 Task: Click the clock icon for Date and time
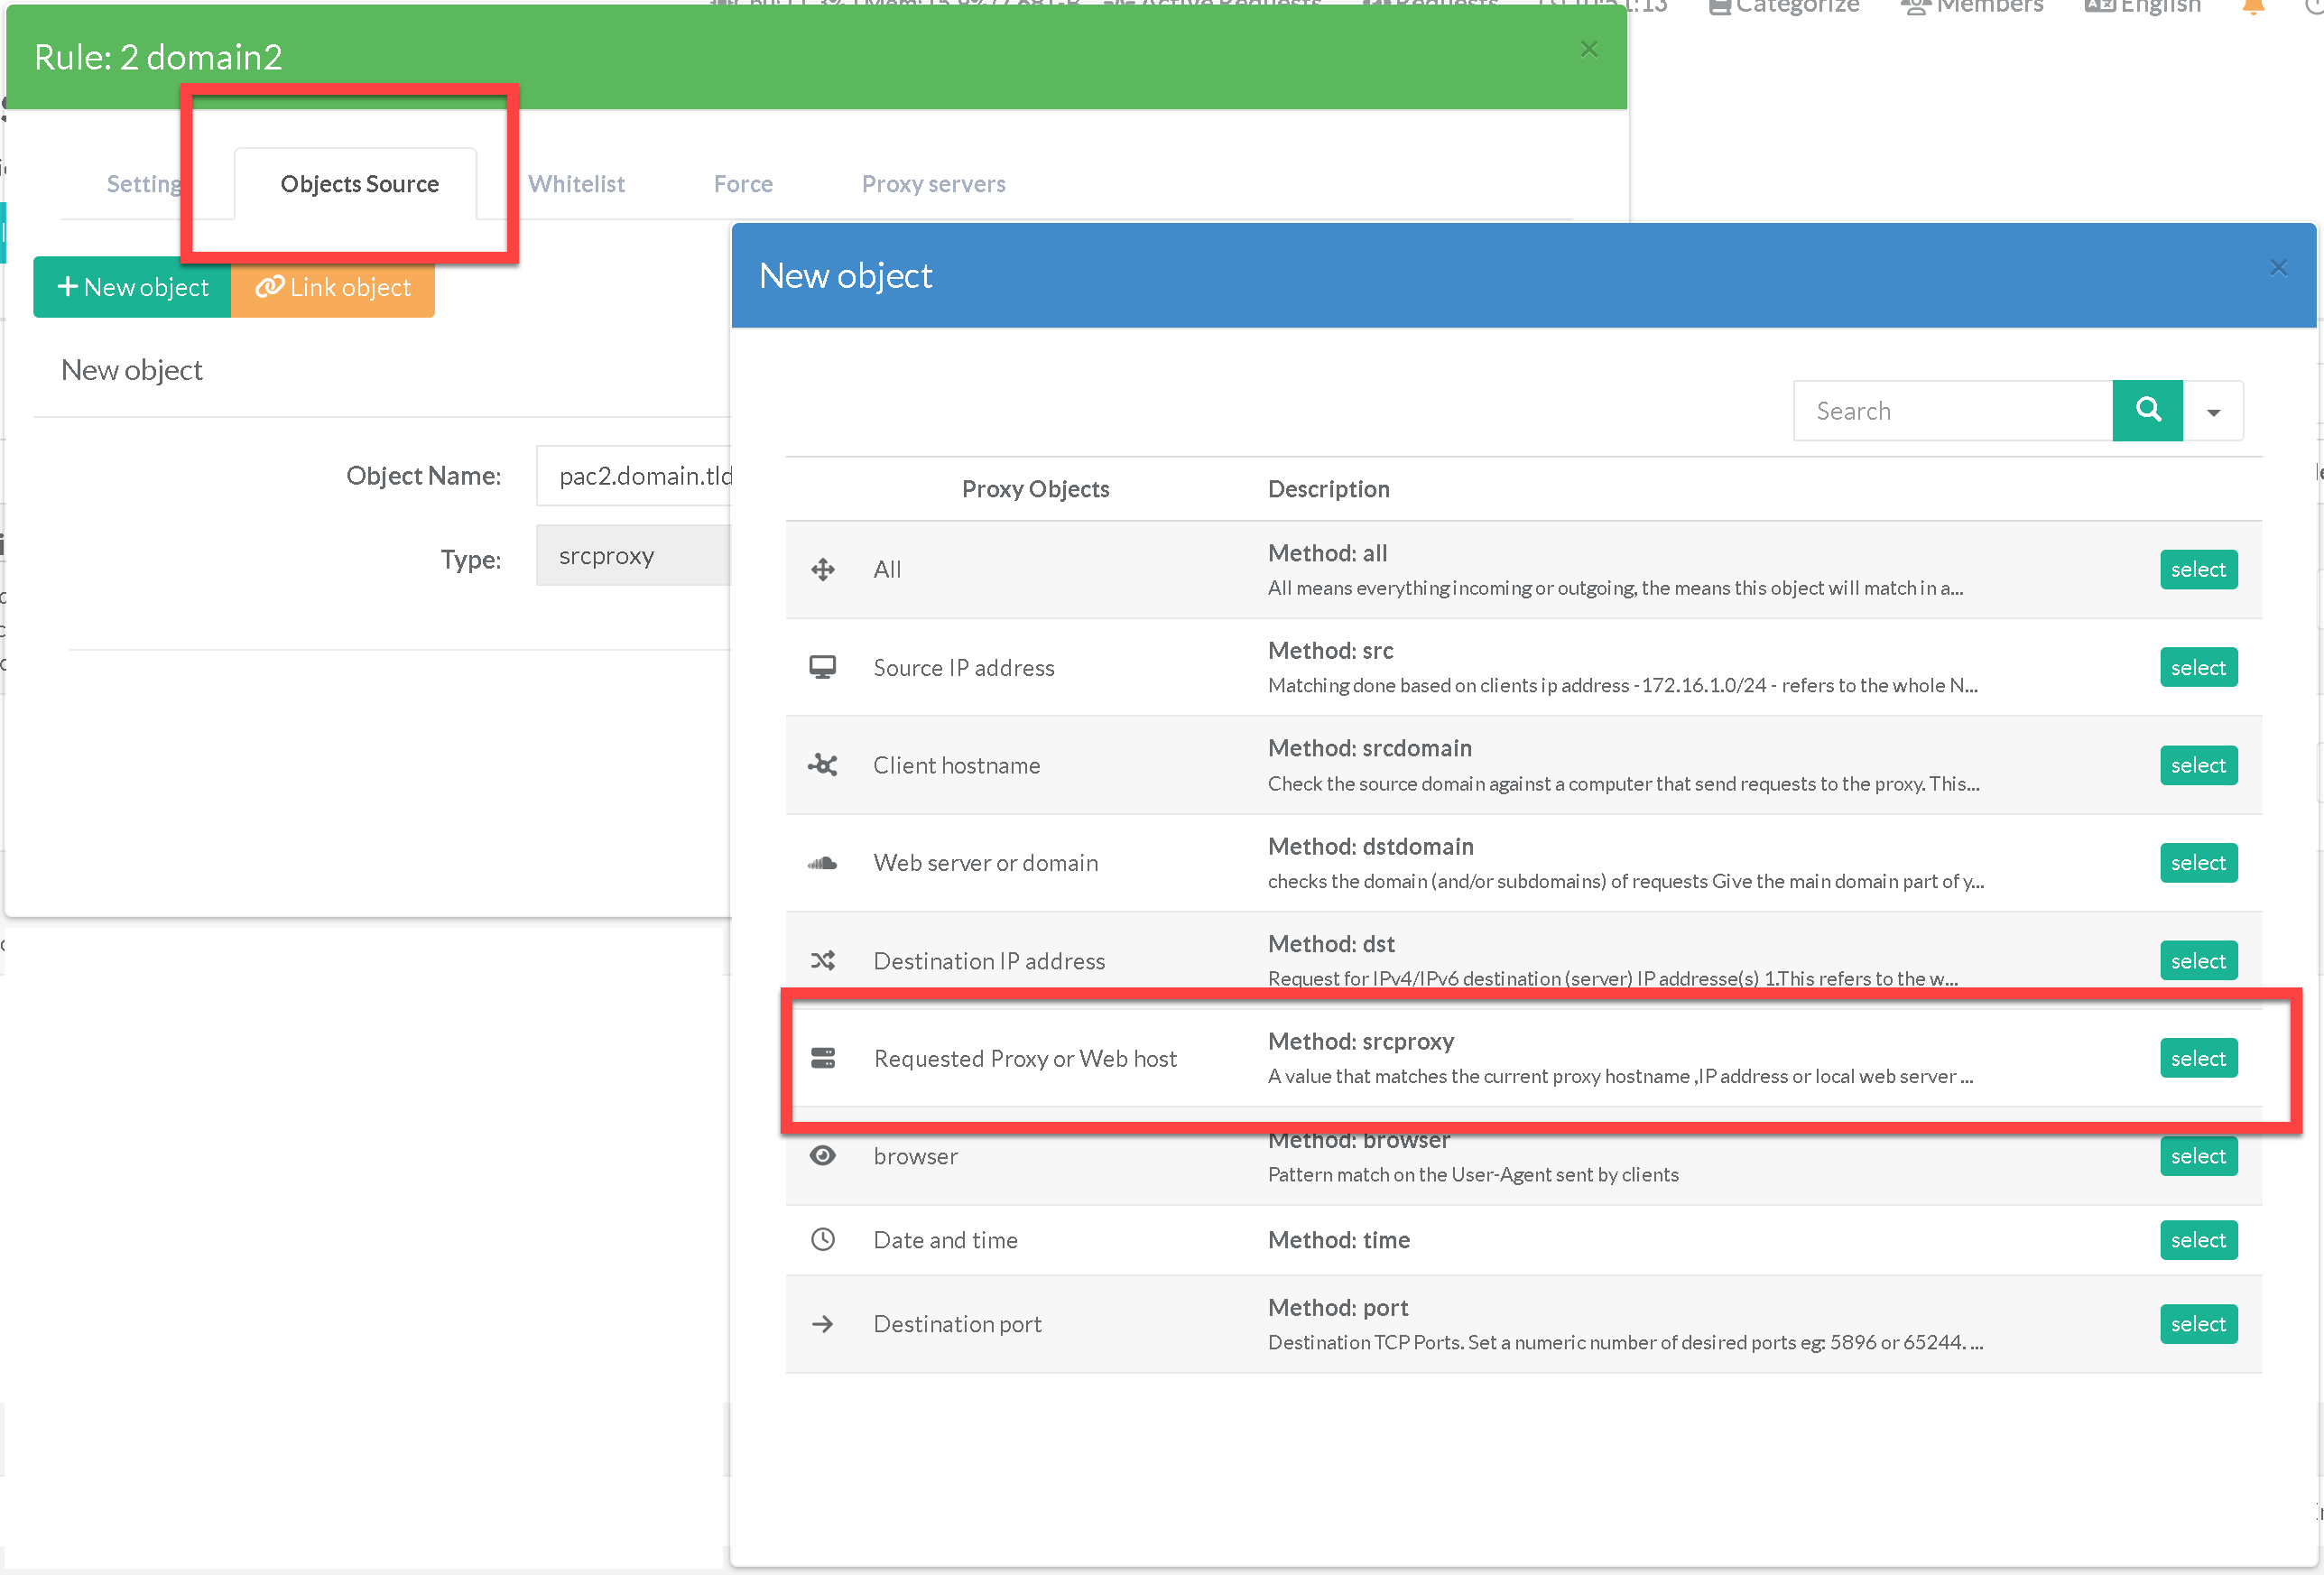(x=822, y=1240)
